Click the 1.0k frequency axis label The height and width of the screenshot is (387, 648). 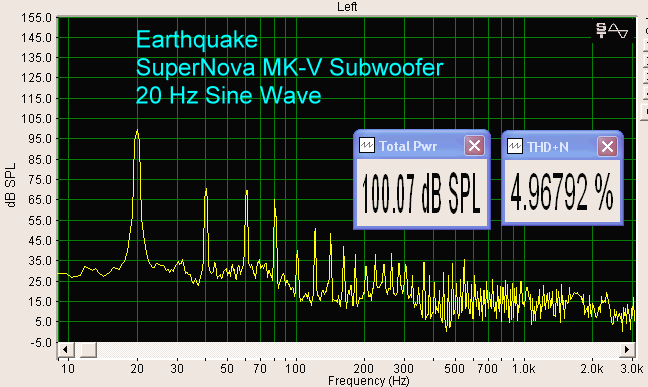tap(524, 368)
